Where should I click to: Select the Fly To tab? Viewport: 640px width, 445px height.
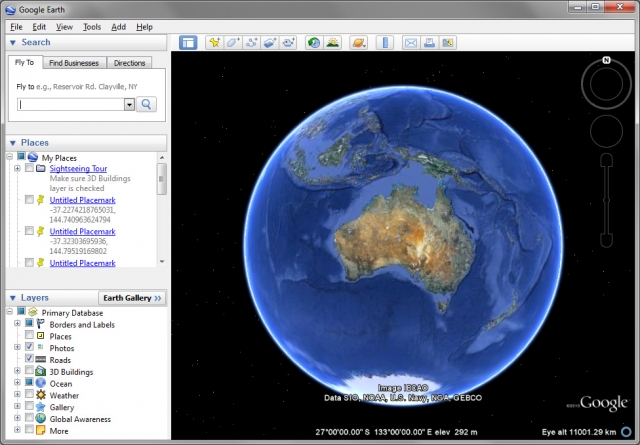click(24, 62)
